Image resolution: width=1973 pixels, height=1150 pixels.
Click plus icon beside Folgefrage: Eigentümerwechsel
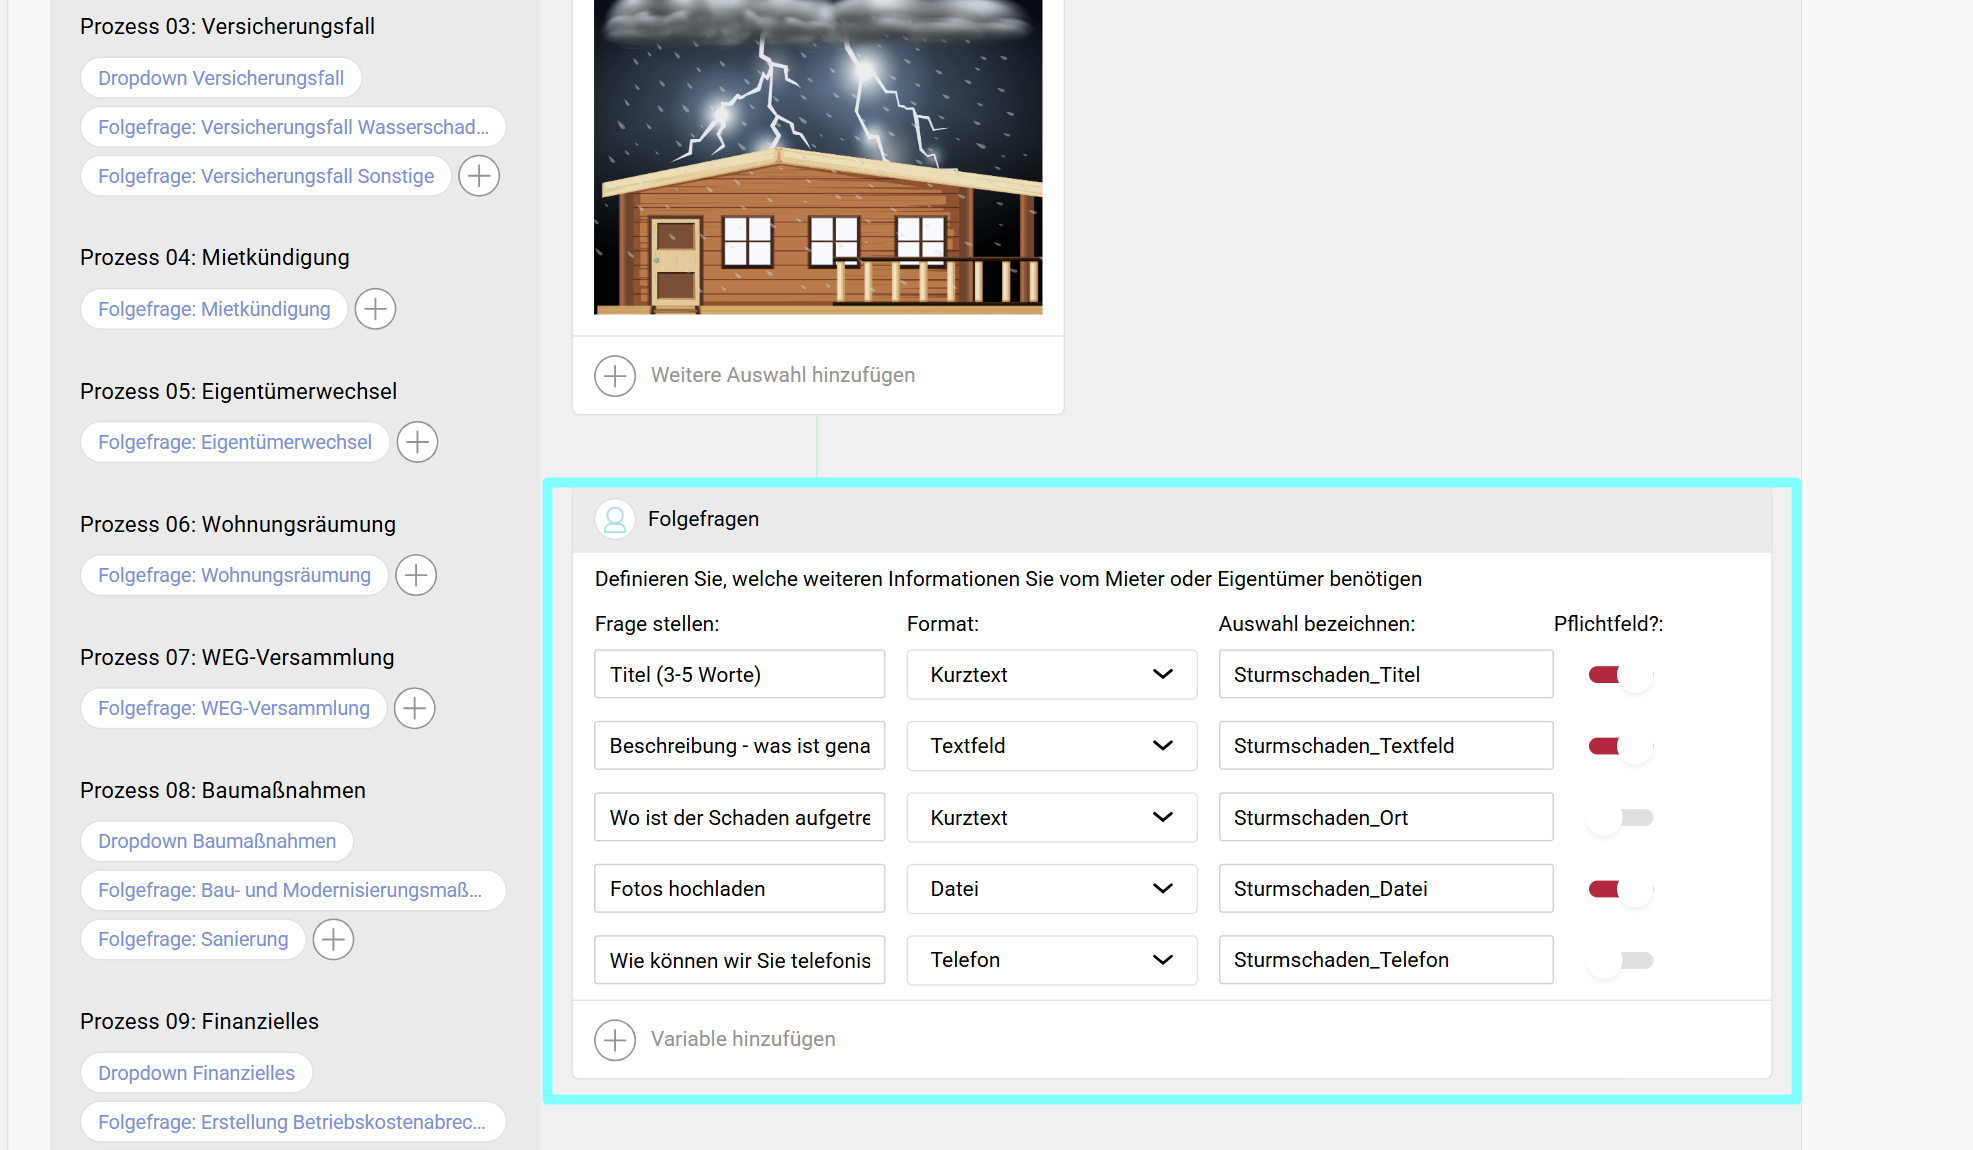click(x=417, y=442)
